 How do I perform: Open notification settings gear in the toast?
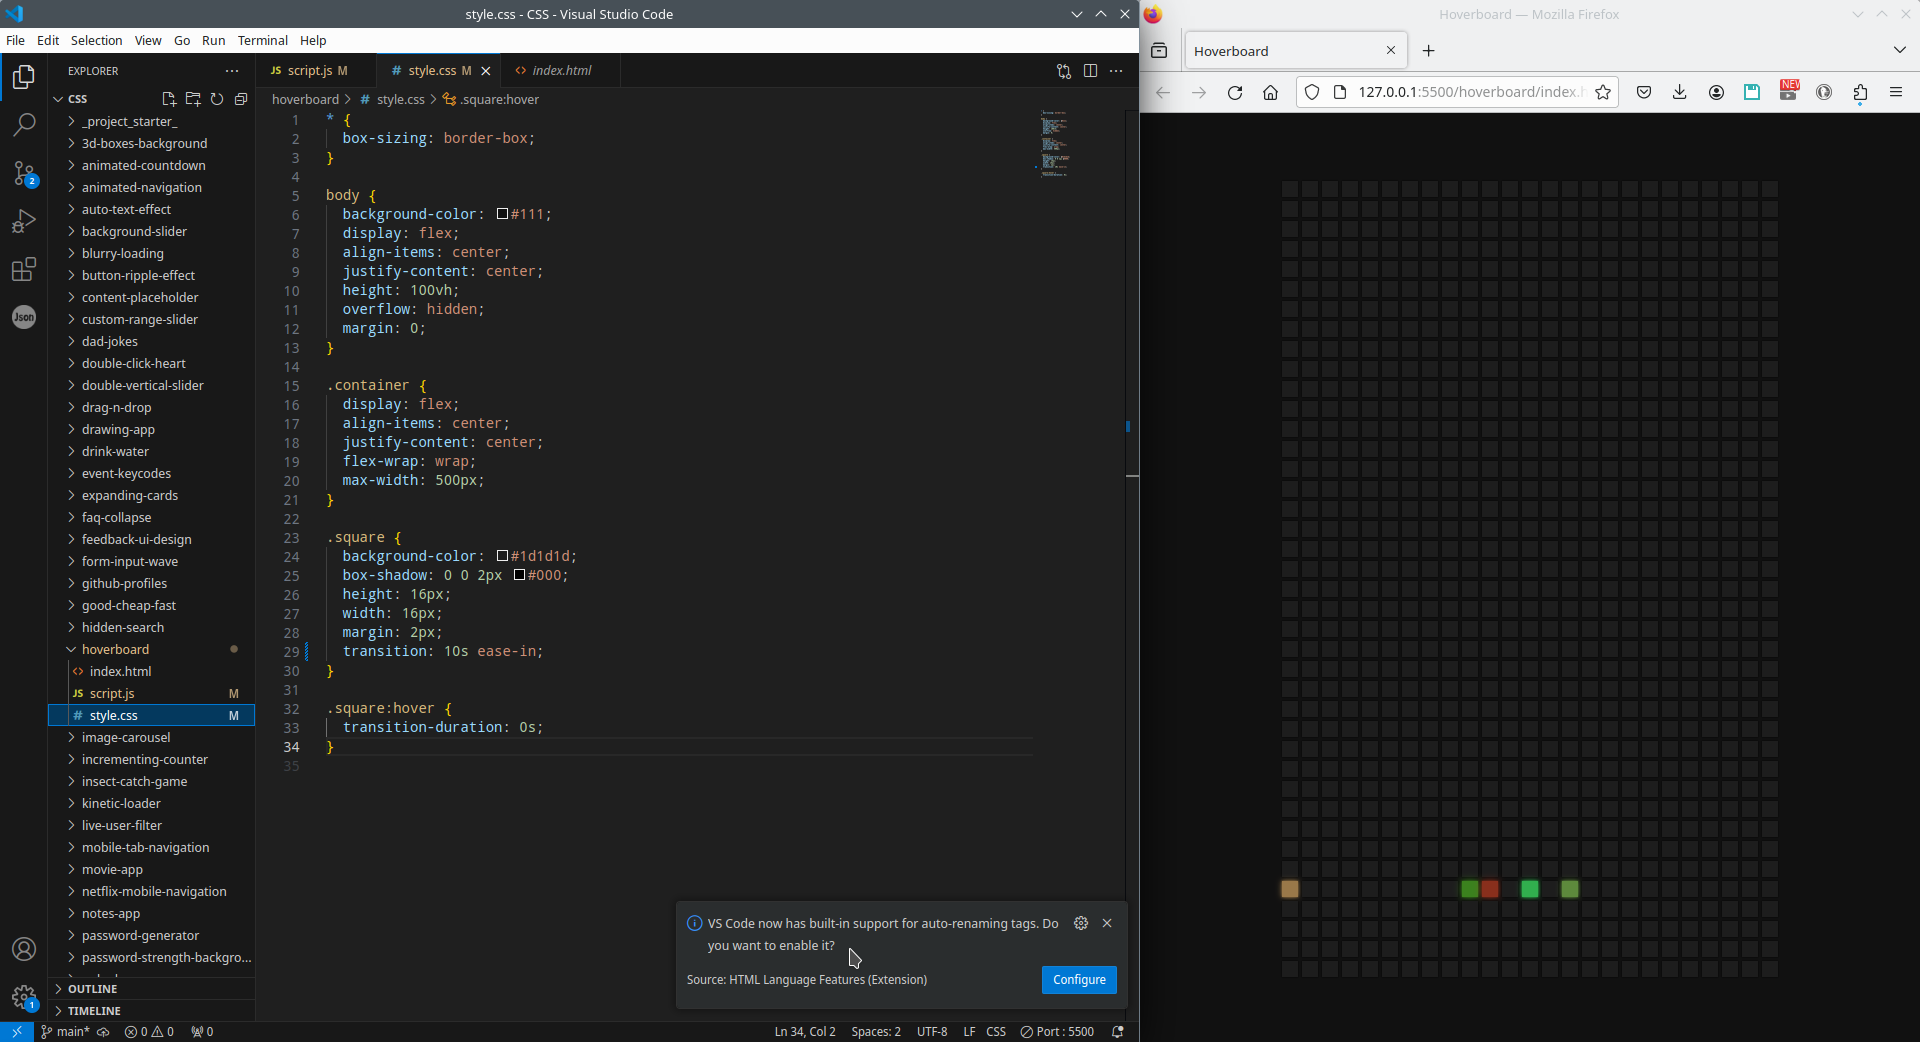tap(1081, 923)
